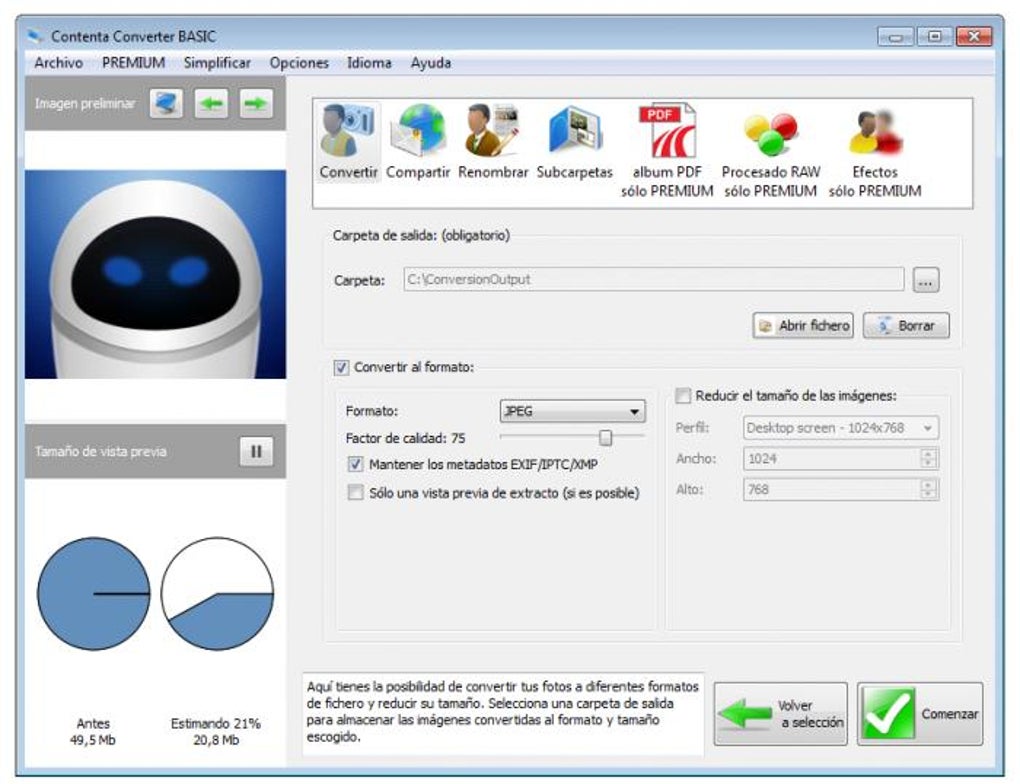
Task: Click the 20,8 Mb estimated size text
Action: pos(215,740)
